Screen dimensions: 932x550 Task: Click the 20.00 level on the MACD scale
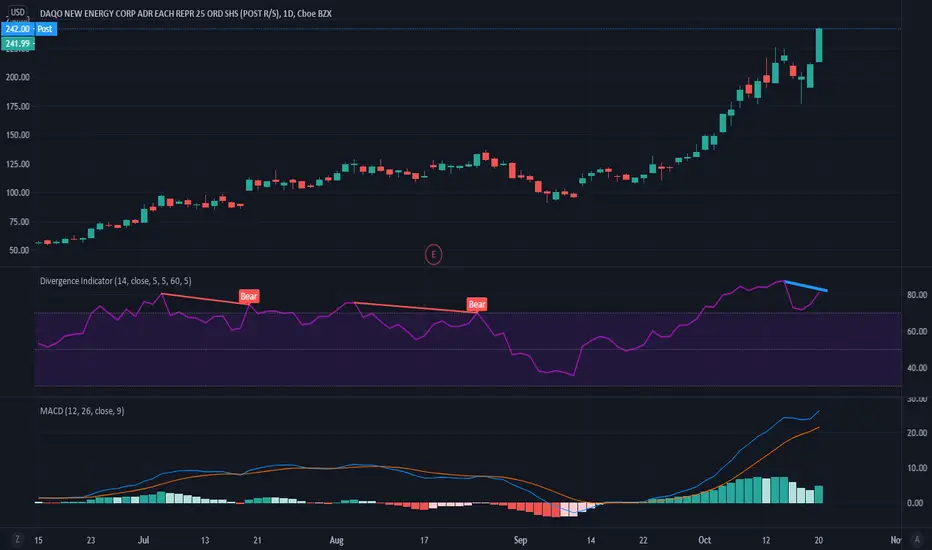pos(917,433)
